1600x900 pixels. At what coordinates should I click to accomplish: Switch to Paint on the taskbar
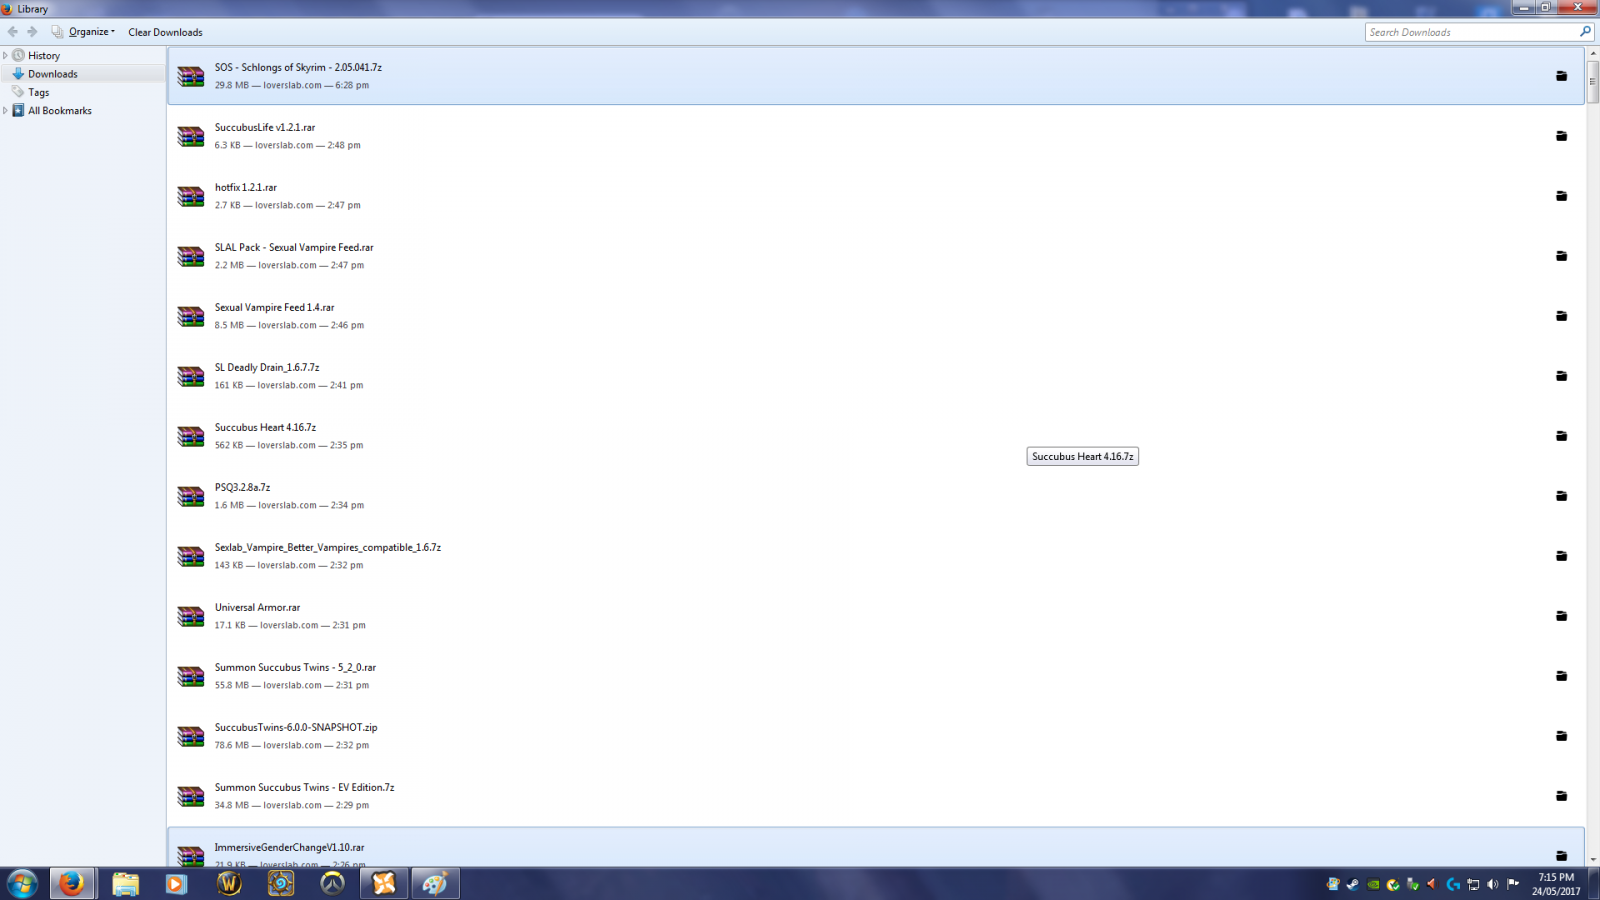[435, 883]
